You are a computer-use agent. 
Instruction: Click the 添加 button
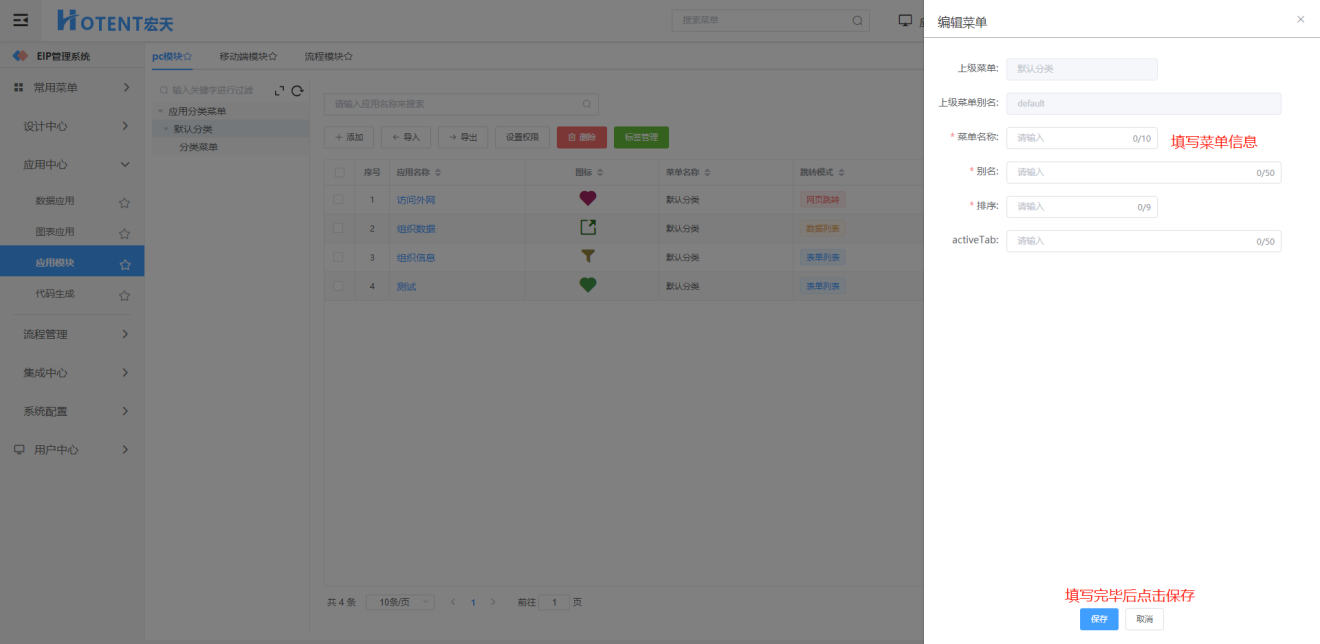[x=349, y=137]
